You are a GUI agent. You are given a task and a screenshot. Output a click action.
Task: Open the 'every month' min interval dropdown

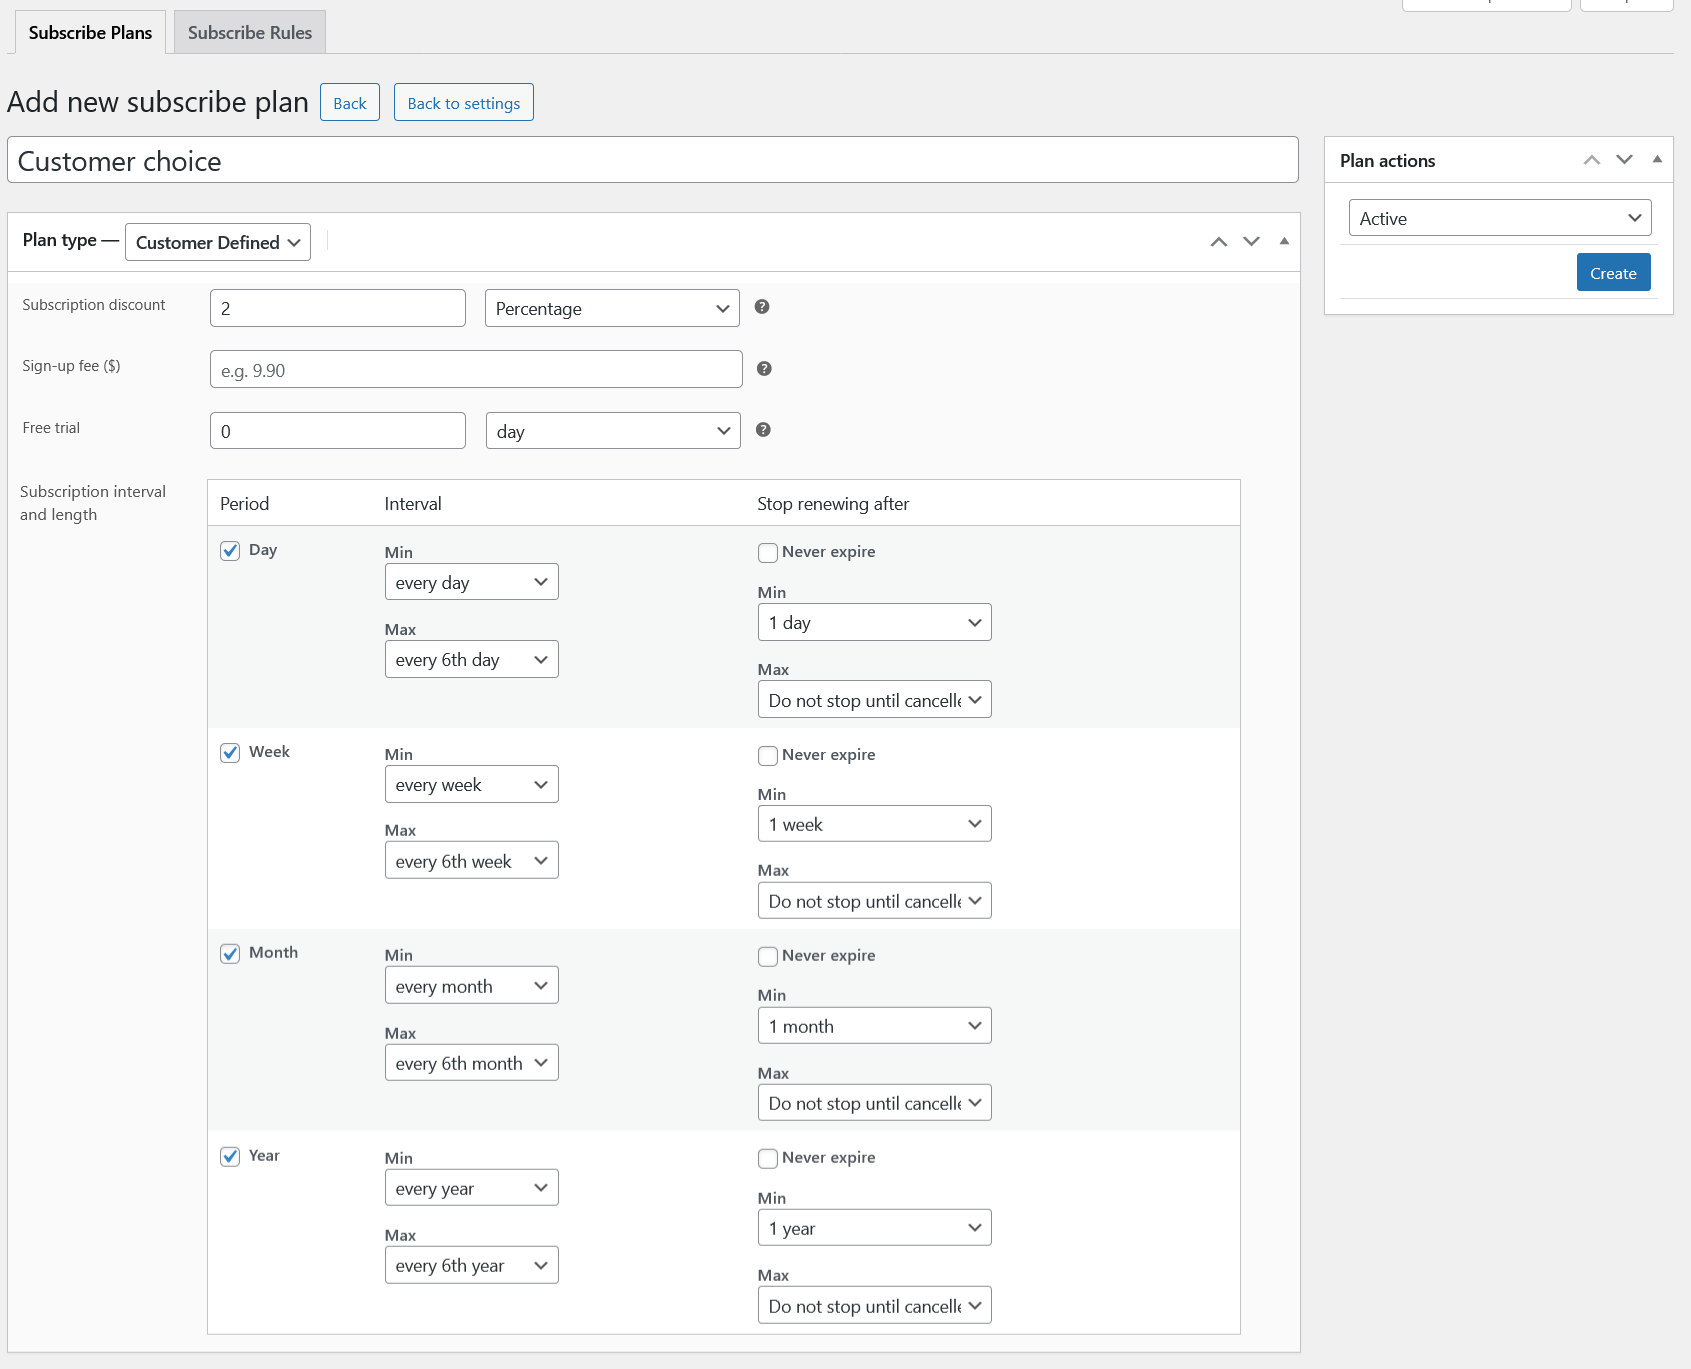click(x=472, y=986)
